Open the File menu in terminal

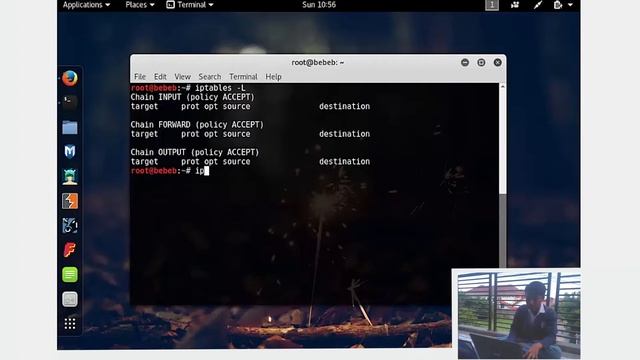click(x=140, y=77)
